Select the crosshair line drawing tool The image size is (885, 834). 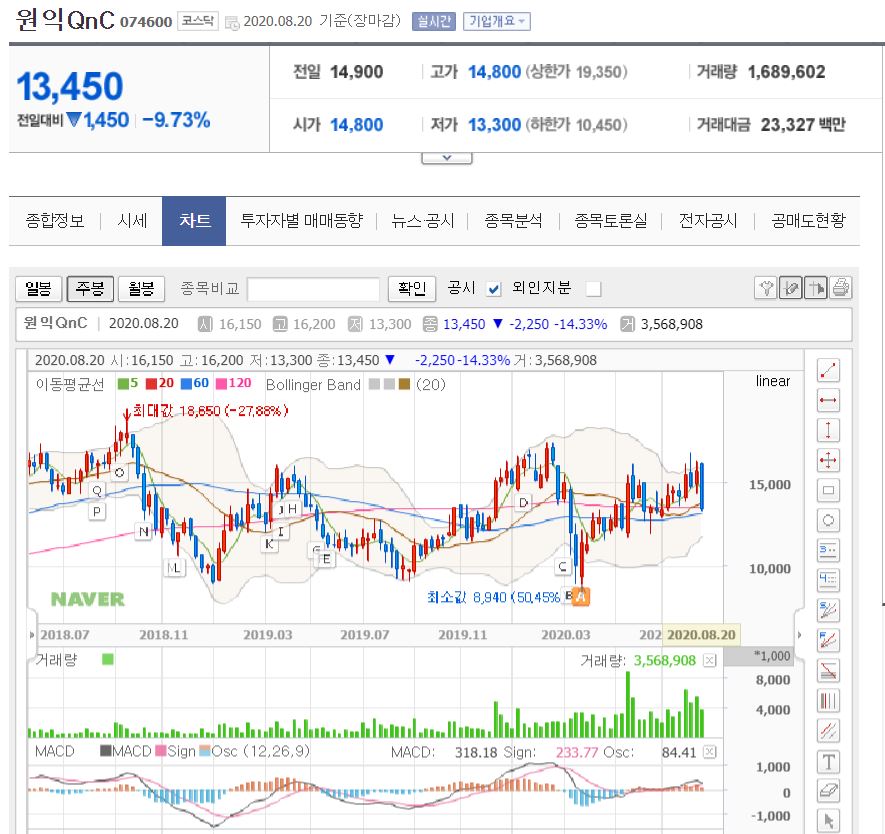coord(828,460)
